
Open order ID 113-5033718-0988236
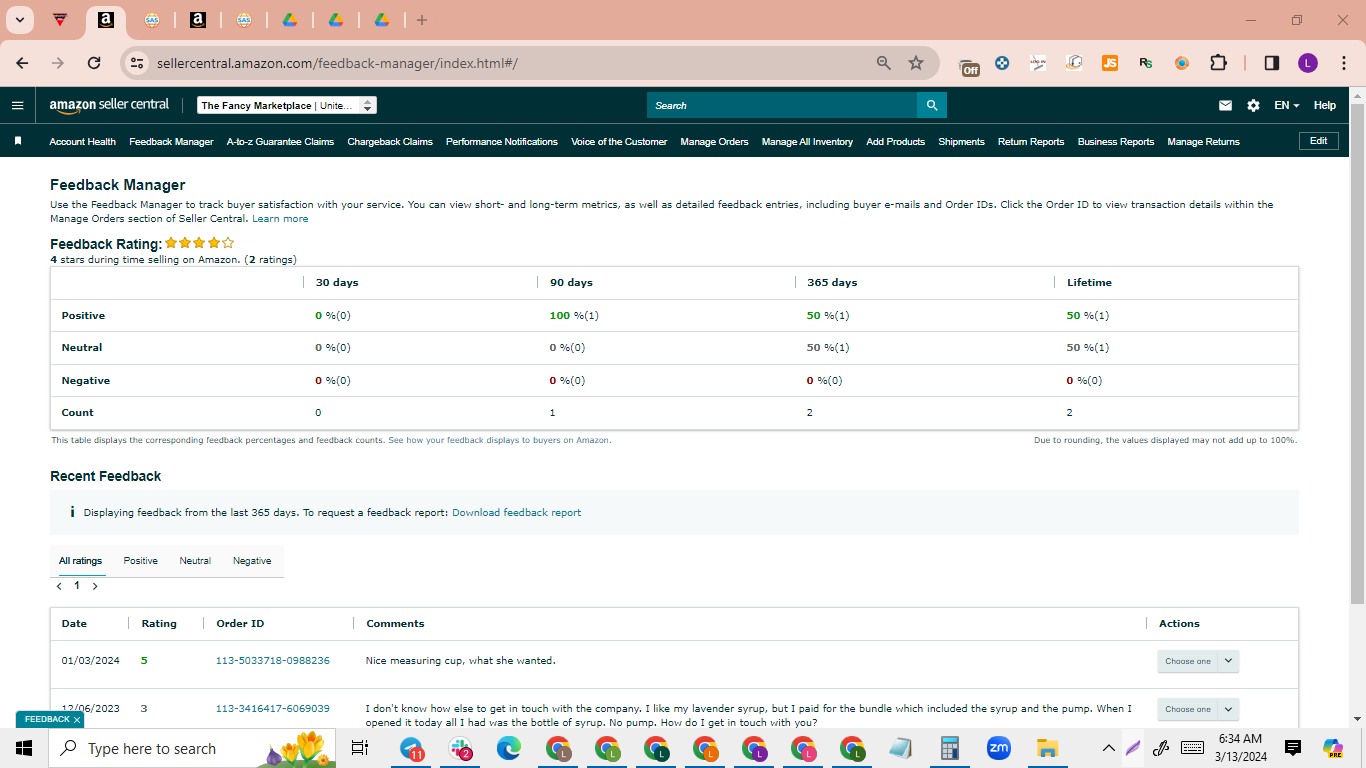click(x=273, y=661)
